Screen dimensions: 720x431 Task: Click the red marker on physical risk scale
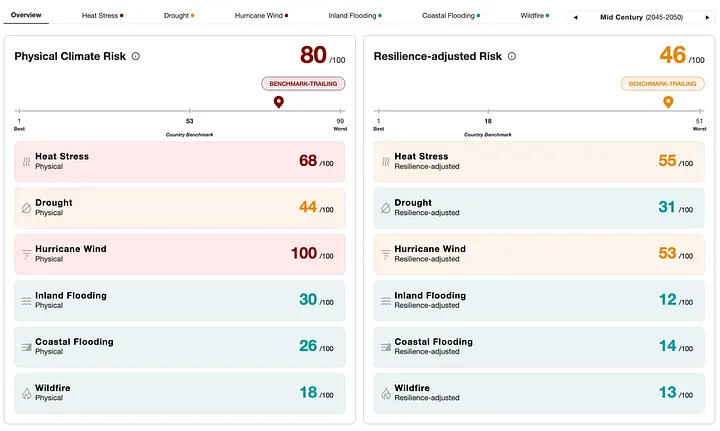[x=278, y=101]
